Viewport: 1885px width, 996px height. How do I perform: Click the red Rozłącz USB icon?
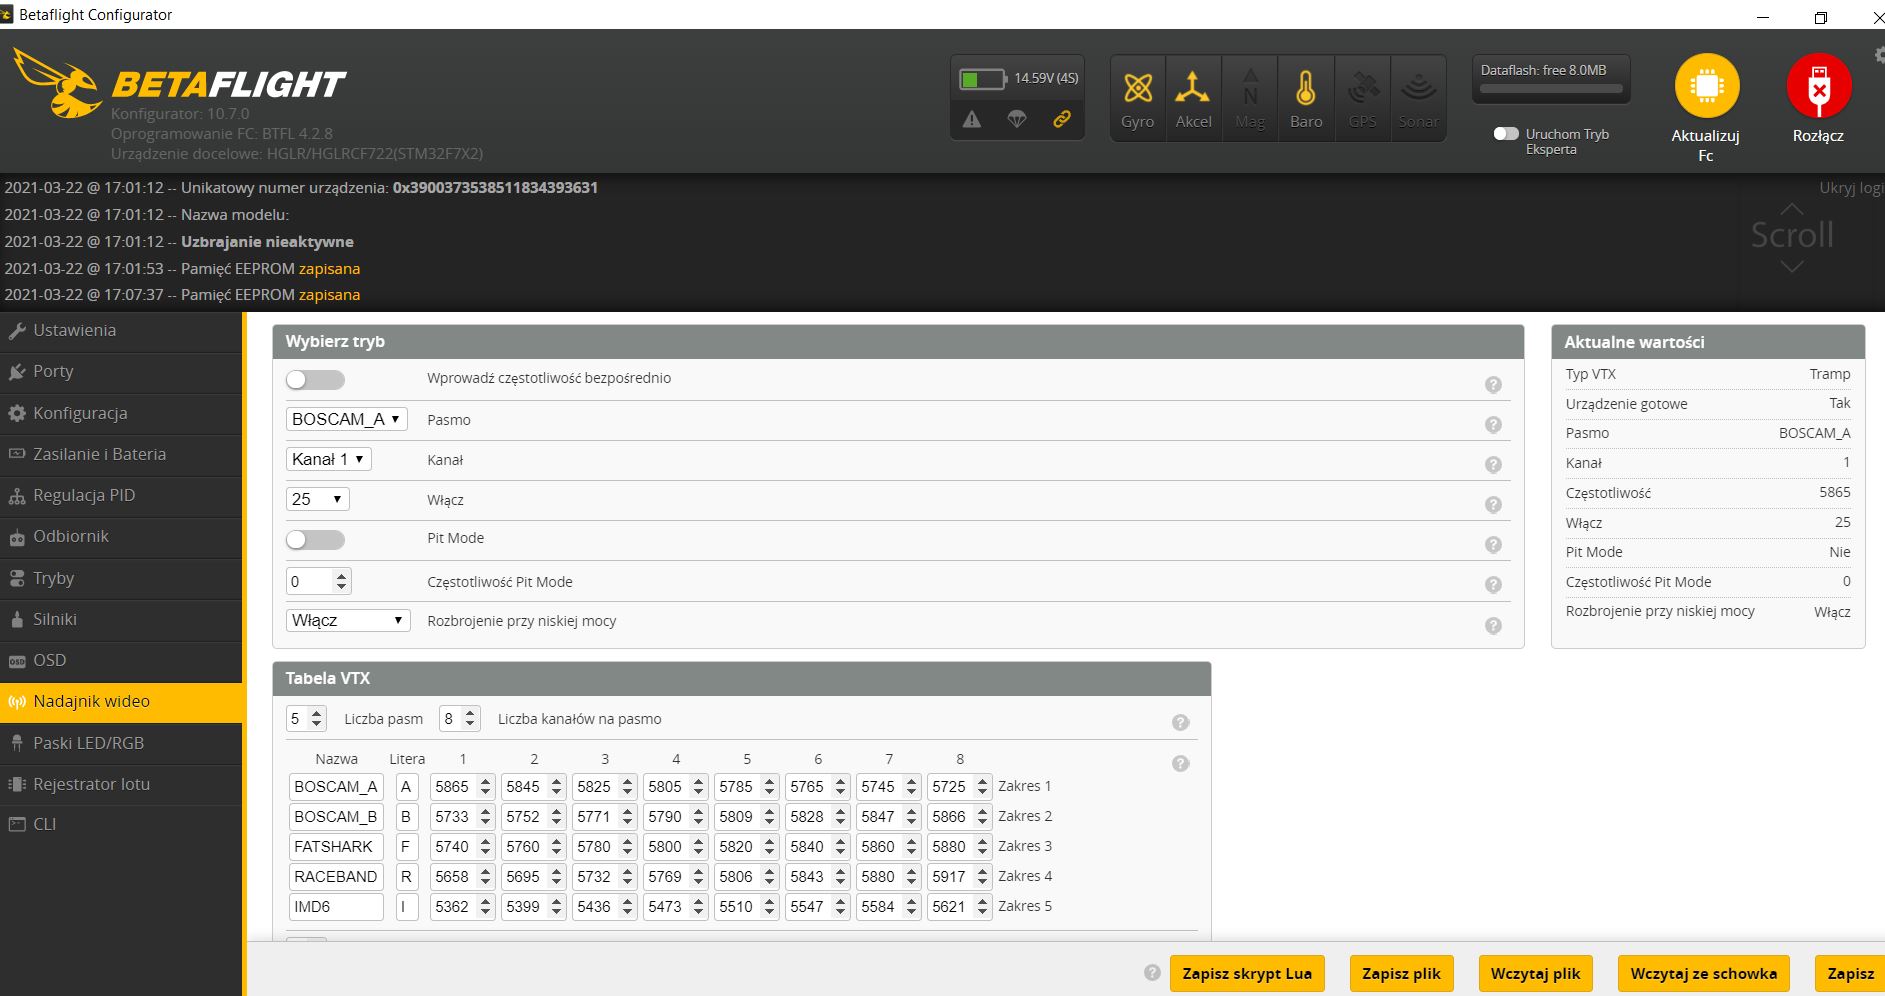(x=1819, y=86)
